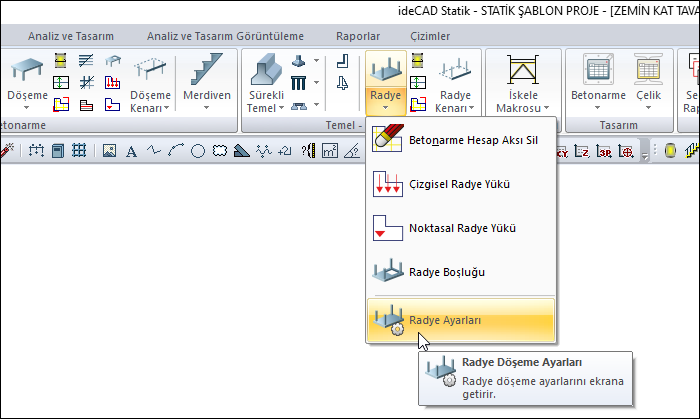Open the Çelik design table button
This screenshot has height=419, width=700.
pyautogui.click(x=648, y=83)
